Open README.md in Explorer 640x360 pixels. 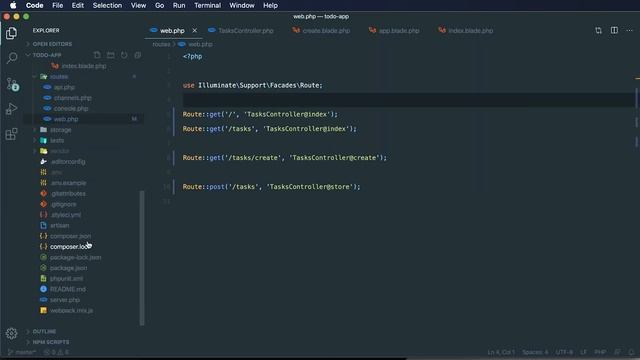68,289
